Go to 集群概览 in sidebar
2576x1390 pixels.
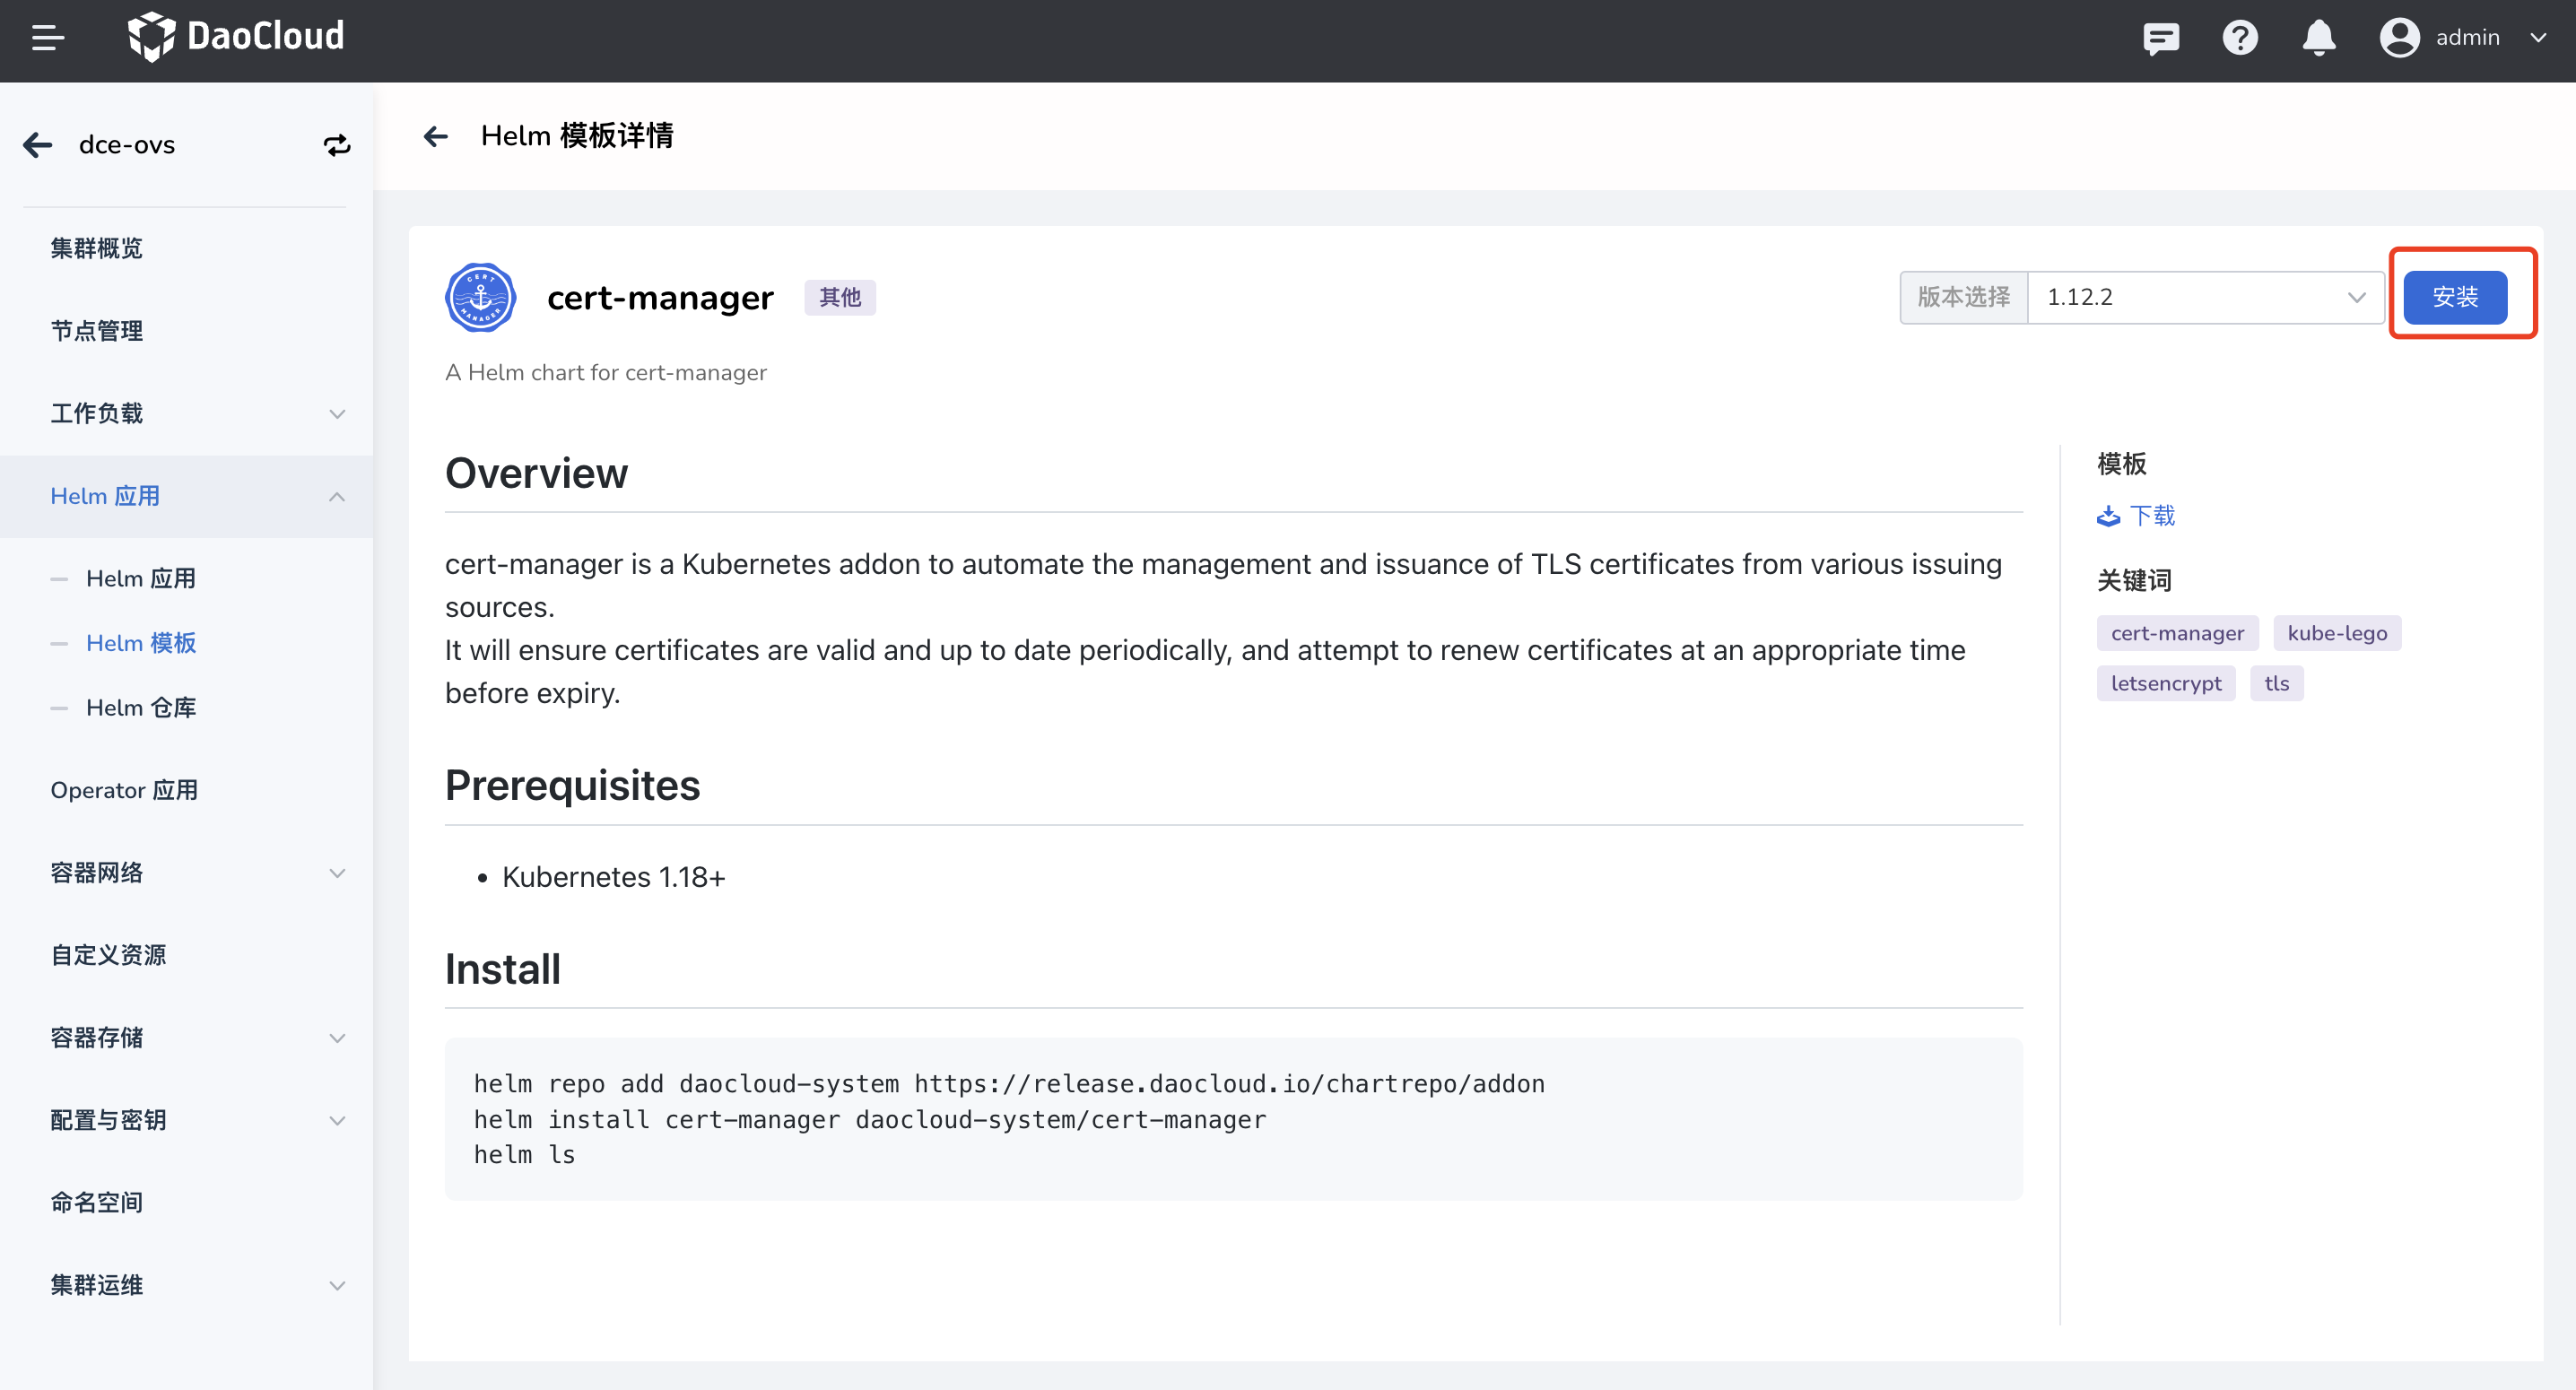point(96,248)
